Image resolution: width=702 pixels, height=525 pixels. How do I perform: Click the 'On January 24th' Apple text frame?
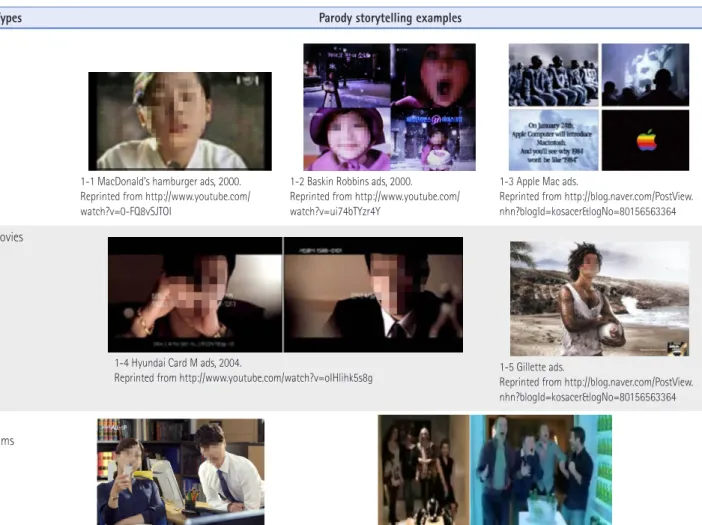tap(553, 140)
